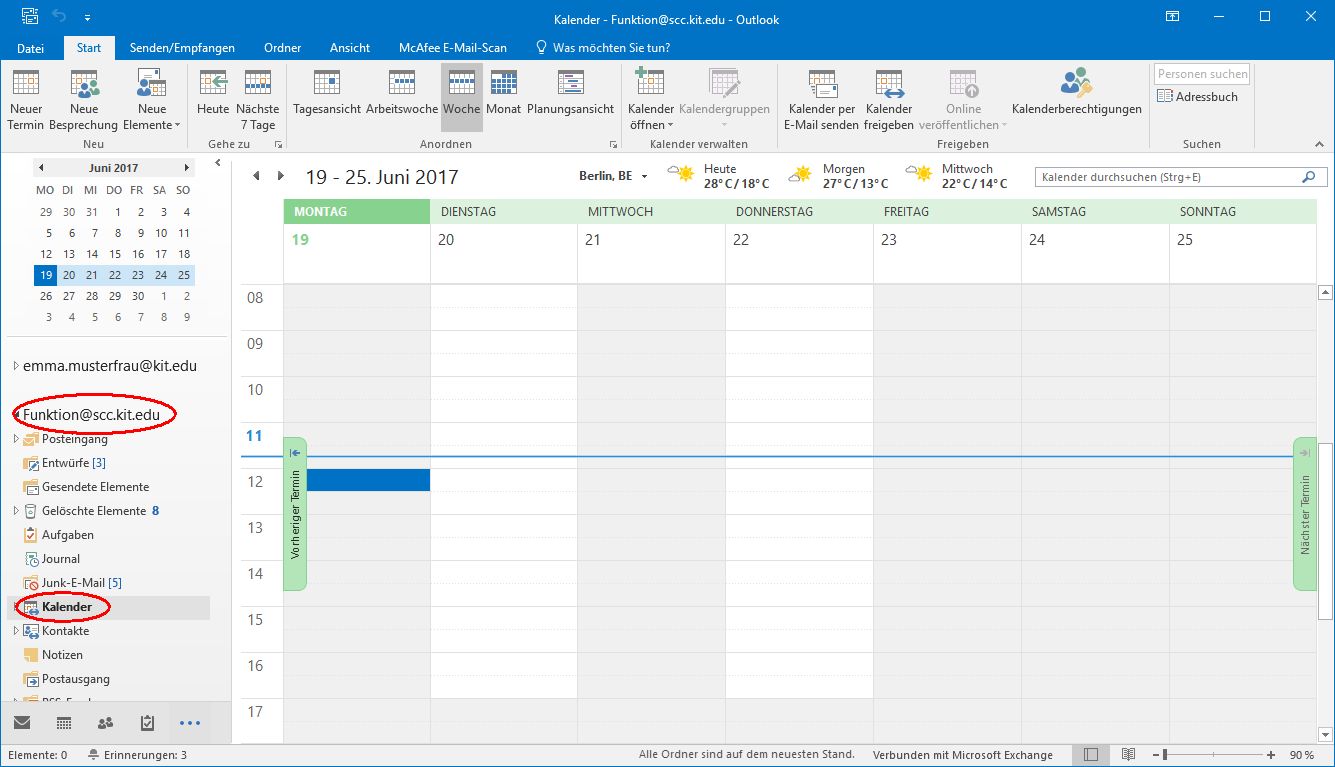Show more navigation options (three dots)
1335x767 pixels.
(x=190, y=723)
